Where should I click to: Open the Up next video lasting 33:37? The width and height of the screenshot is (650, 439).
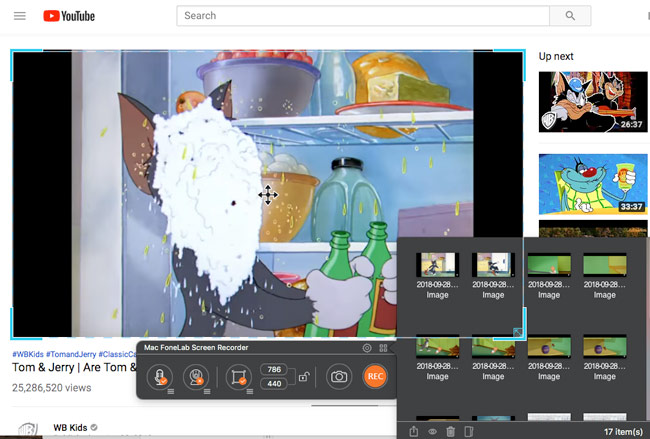click(593, 184)
